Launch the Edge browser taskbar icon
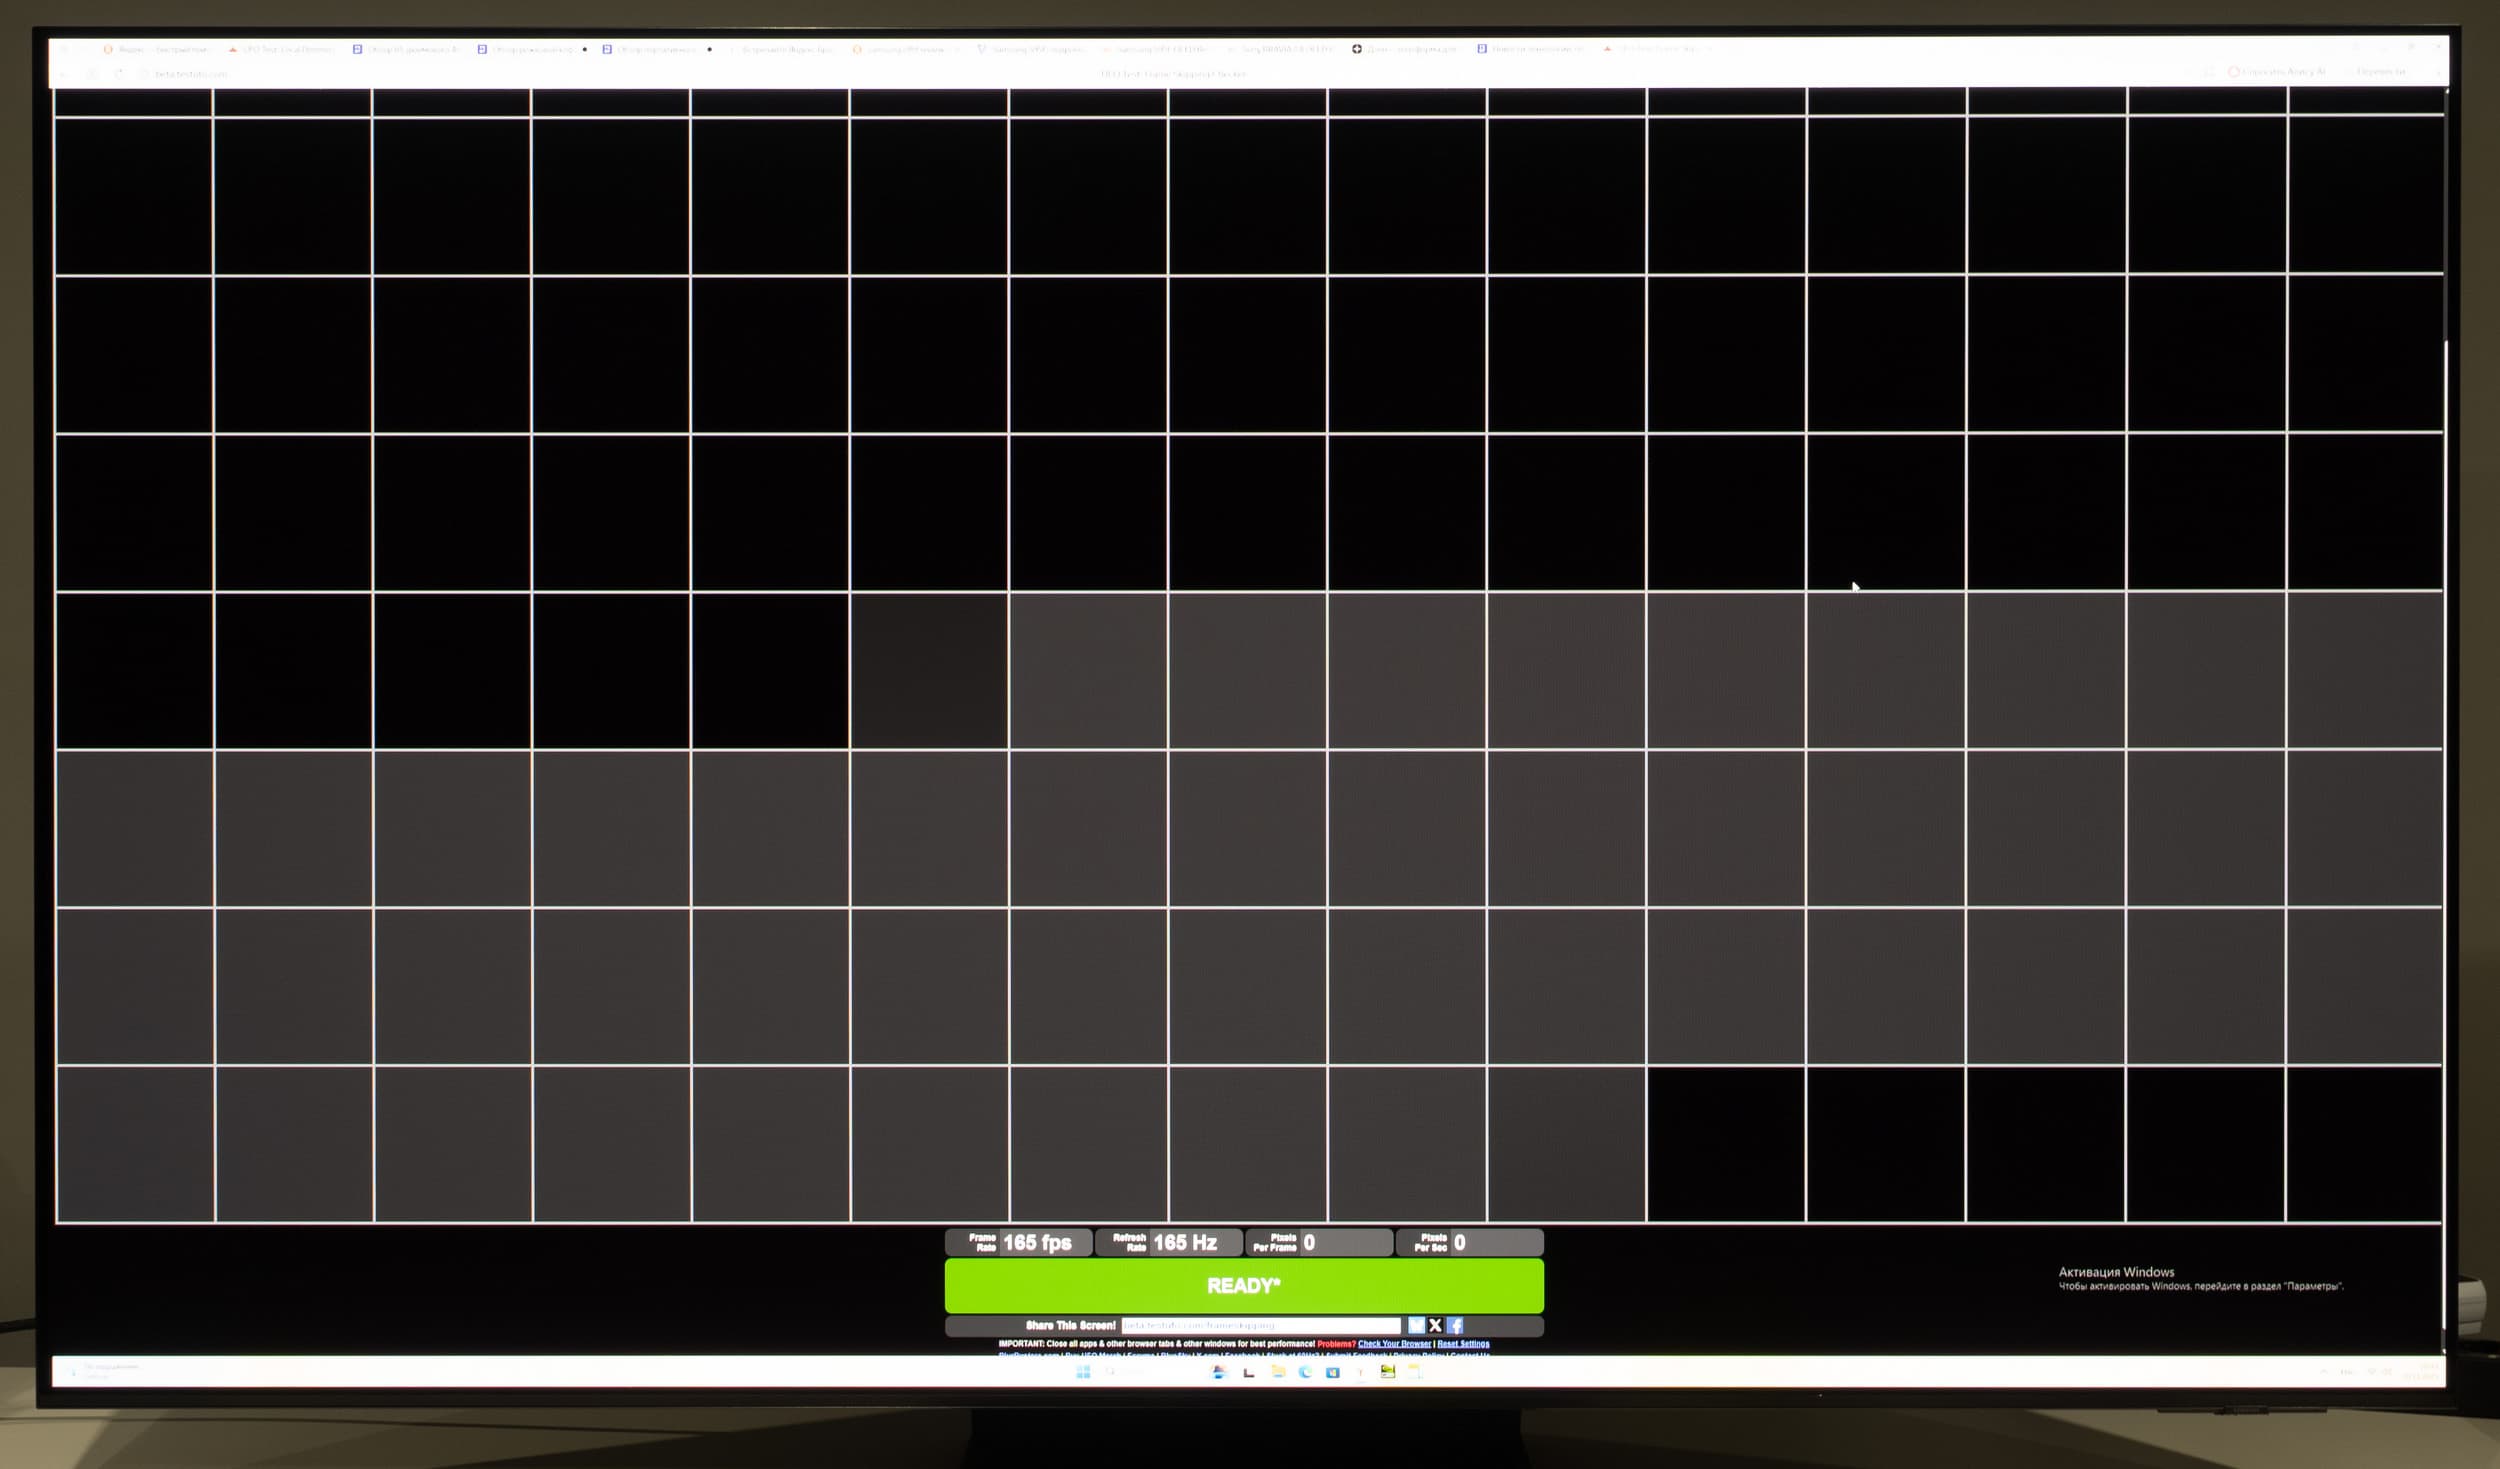2500x1469 pixels. [1305, 1372]
